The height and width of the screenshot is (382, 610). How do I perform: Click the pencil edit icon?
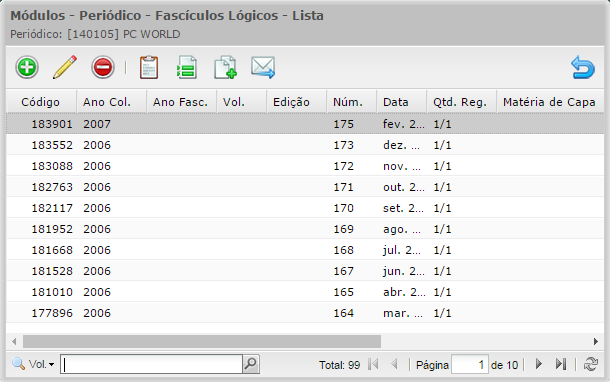(x=65, y=67)
